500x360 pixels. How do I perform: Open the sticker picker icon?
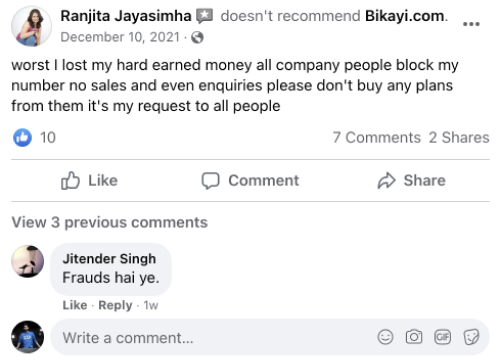471,337
